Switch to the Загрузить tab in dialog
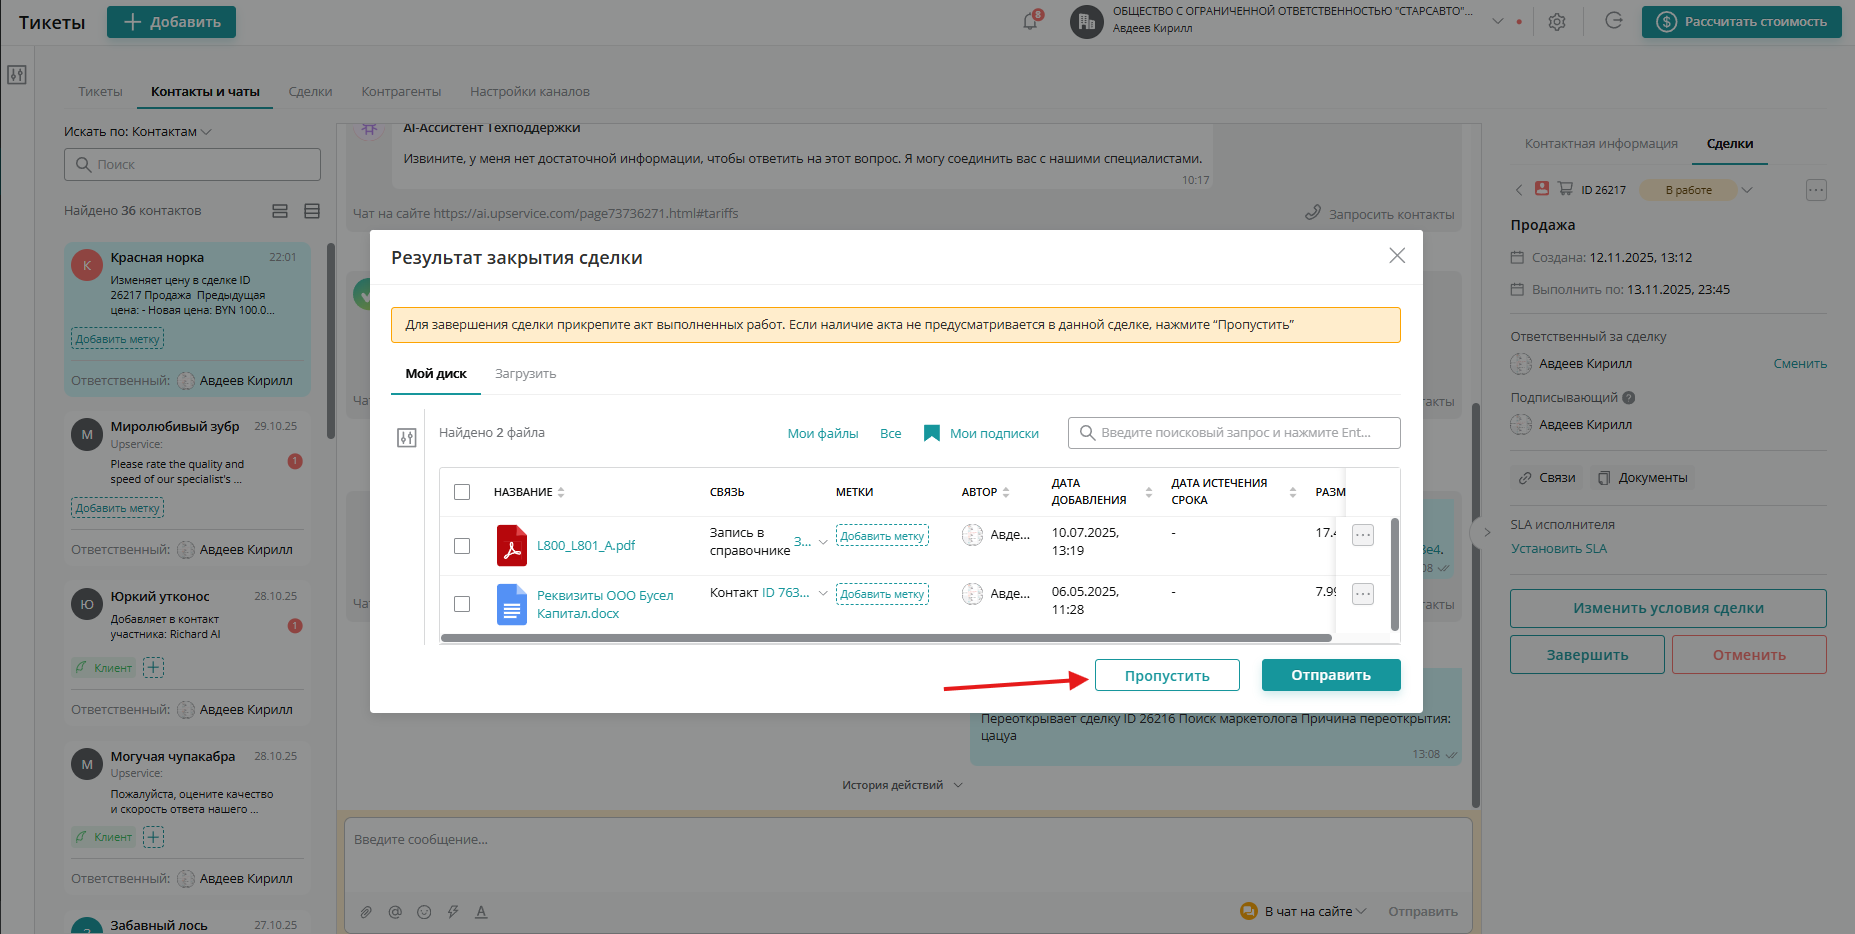This screenshot has width=1855, height=934. pos(525,374)
